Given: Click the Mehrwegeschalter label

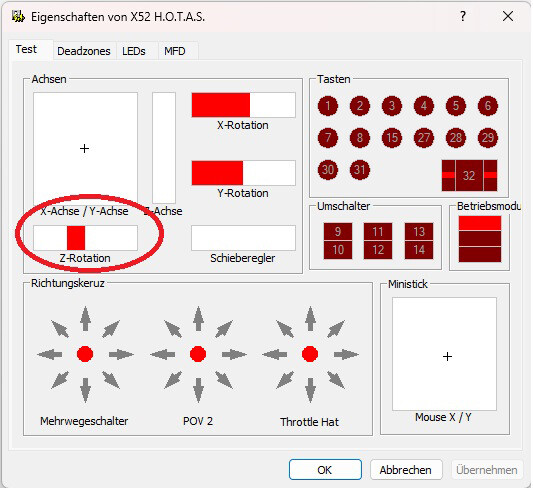Looking at the screenshot, I should tap(84, 421).
